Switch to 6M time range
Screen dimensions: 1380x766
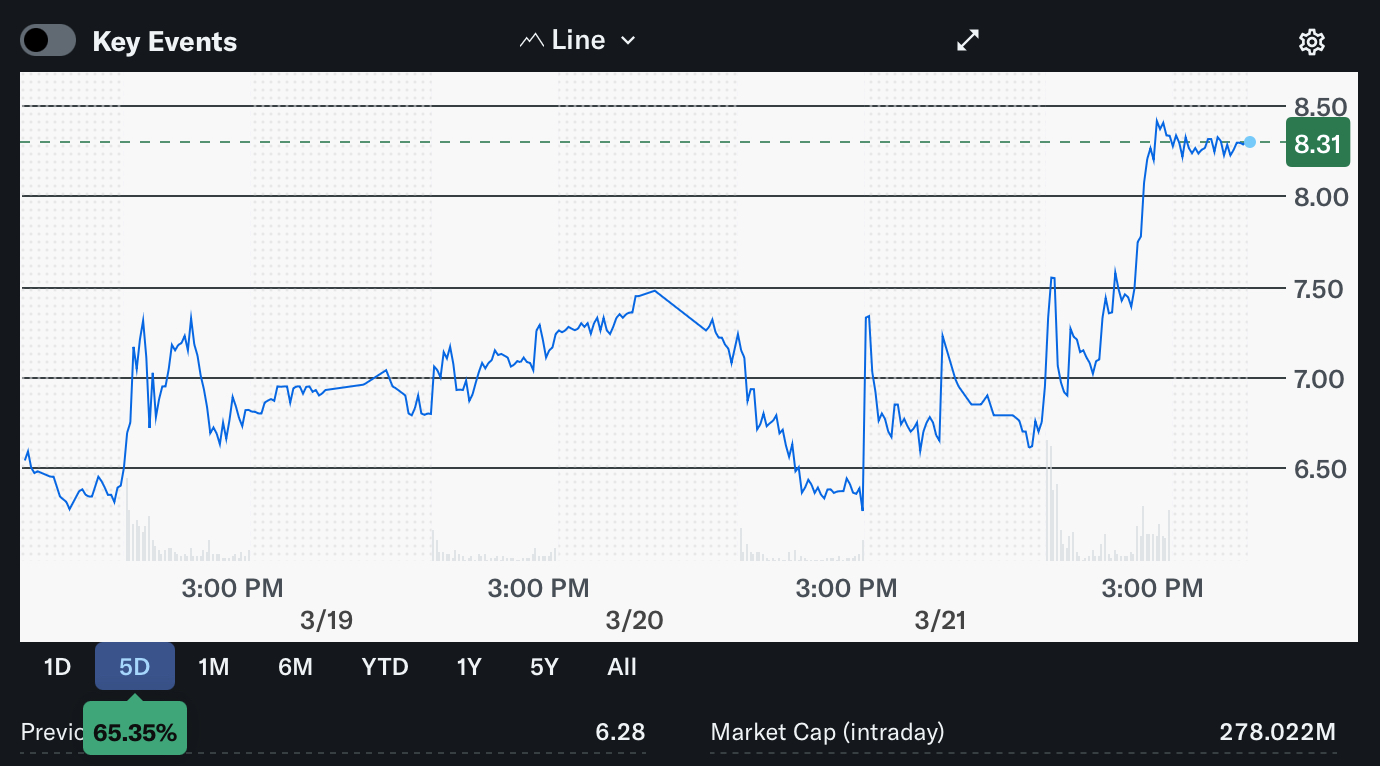click(295, 667)
